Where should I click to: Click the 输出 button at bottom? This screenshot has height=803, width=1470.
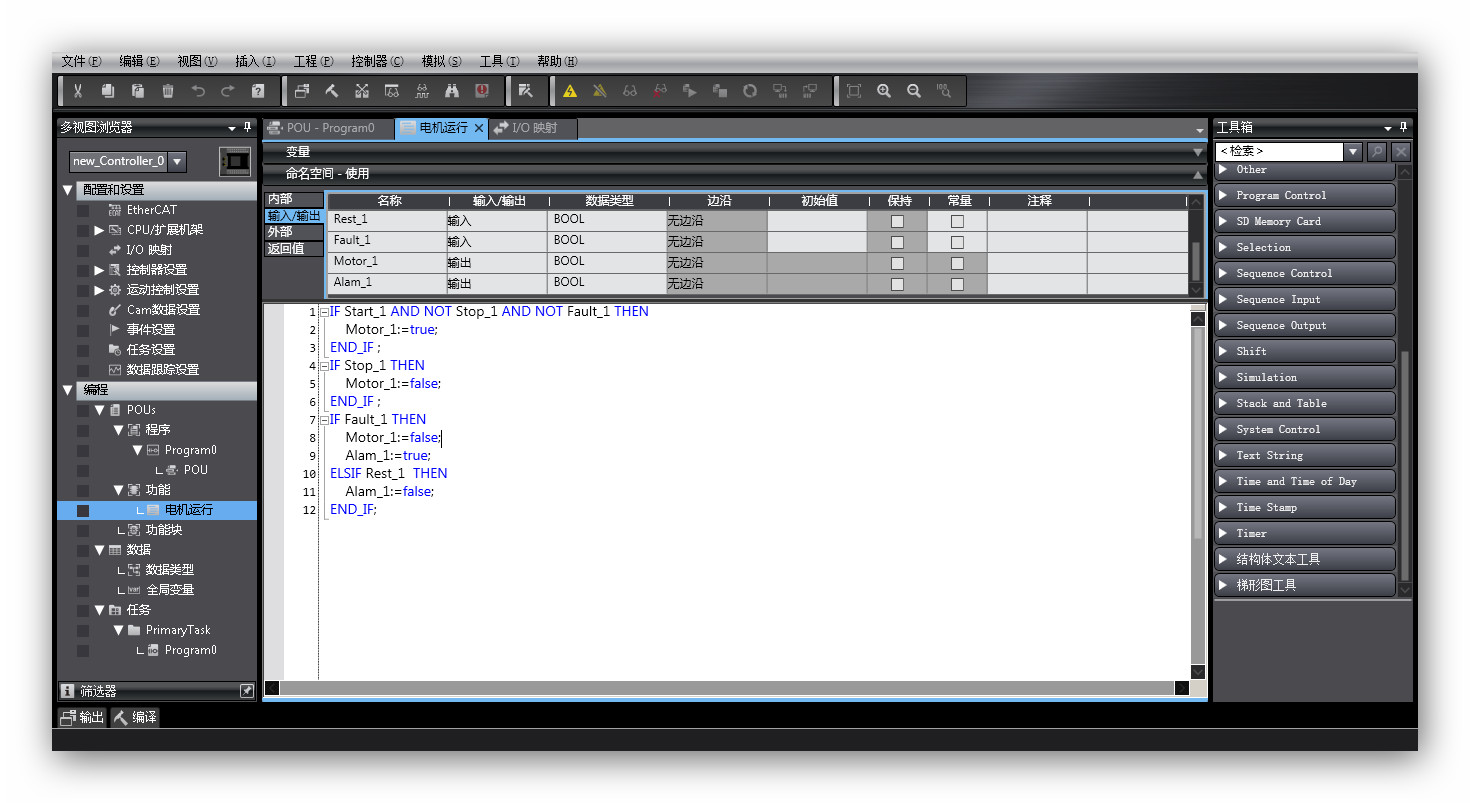pyautogui.click(x=82, y=717)
